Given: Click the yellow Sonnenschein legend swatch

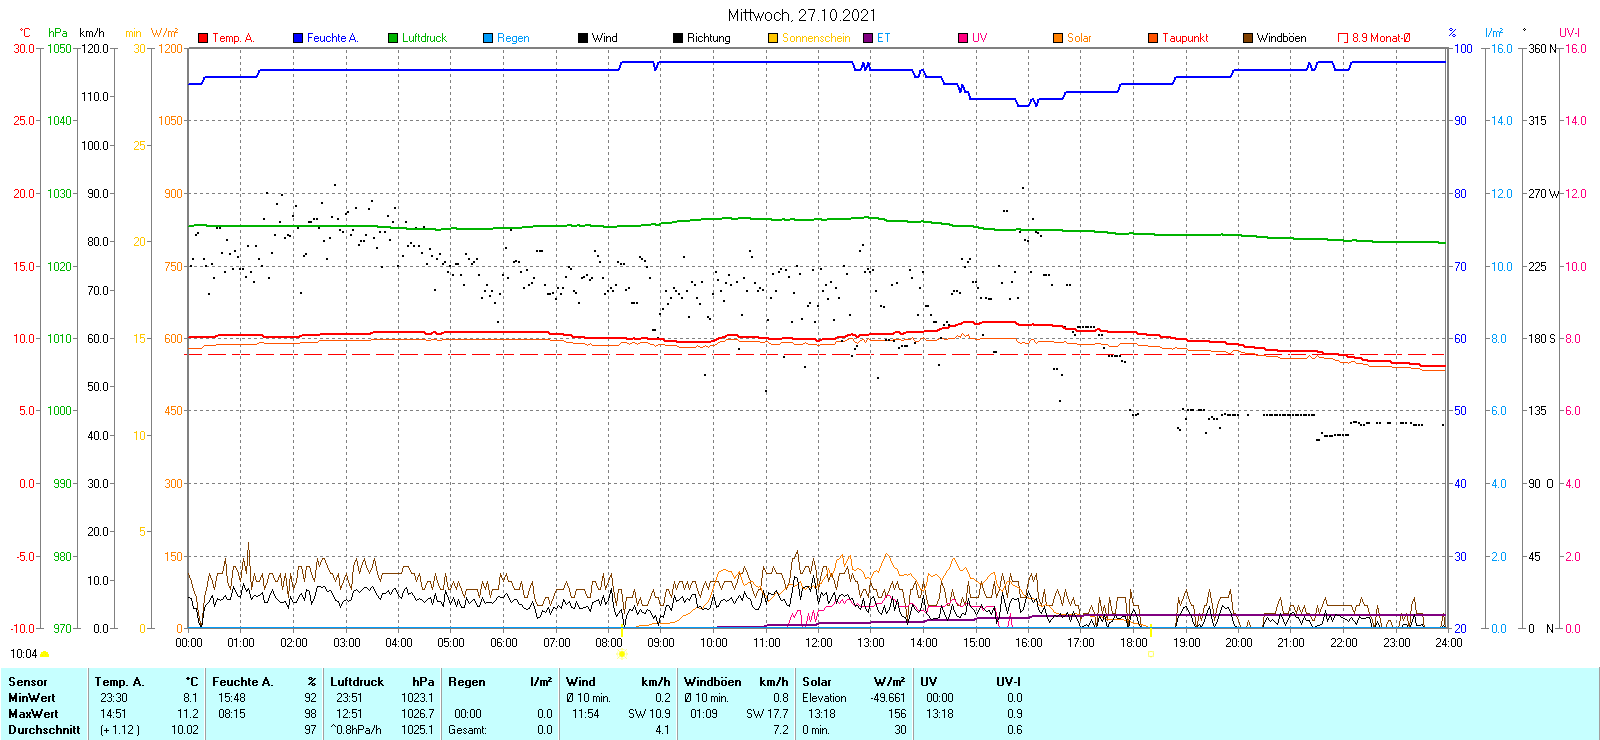Looking at the screenshot, I should point(773,38).
